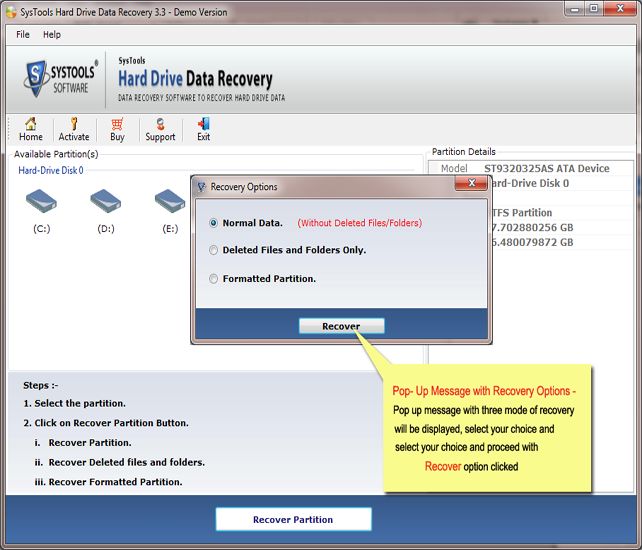The width and height of the screenshot is (642, 550).
Task: Click the 7.702880256 GB value
Action: pyautogui.click(x=532, y=228)
